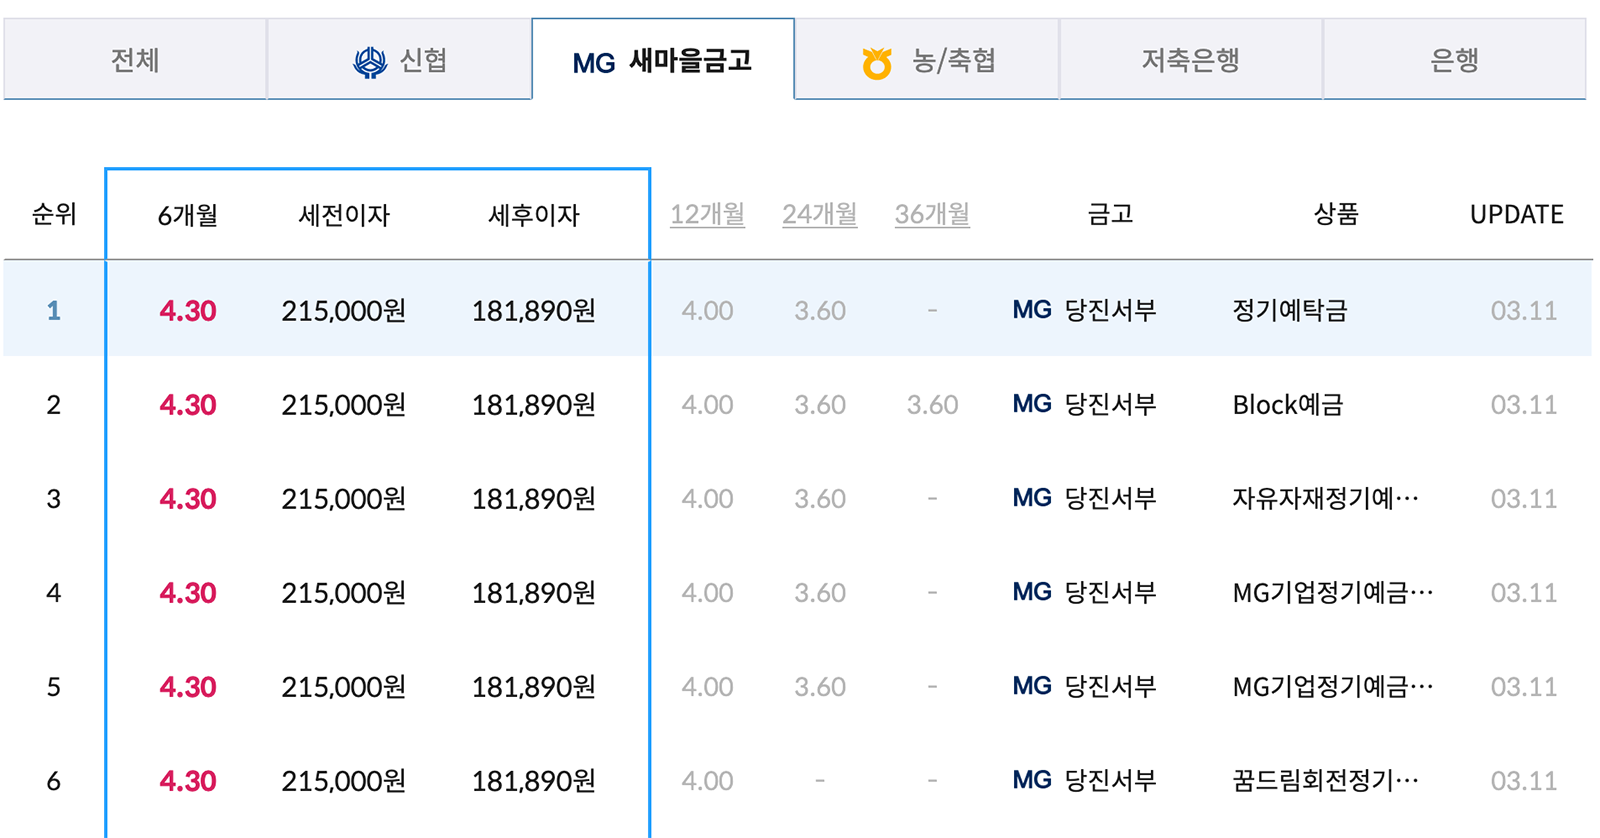Click the 36개월 3.60 value in Block예금 row
This screenshot has width=1600, height=838.
click(932, 404)
